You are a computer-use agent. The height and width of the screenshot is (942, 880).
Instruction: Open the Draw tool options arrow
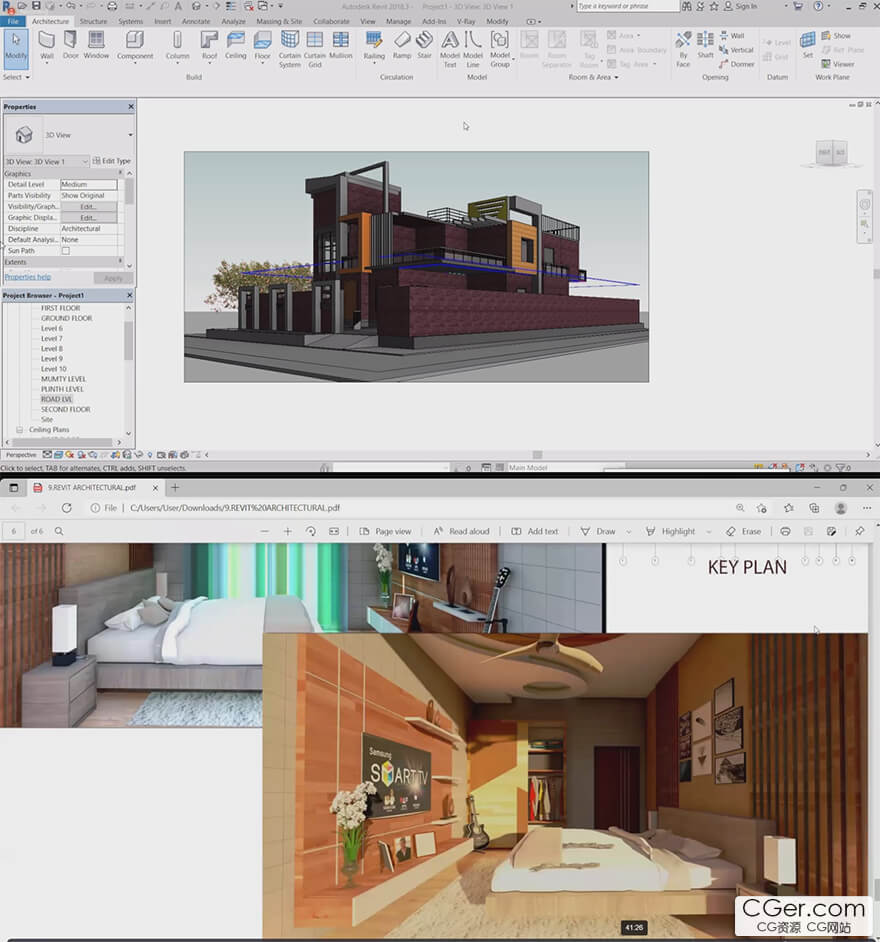tap(628, 531)
